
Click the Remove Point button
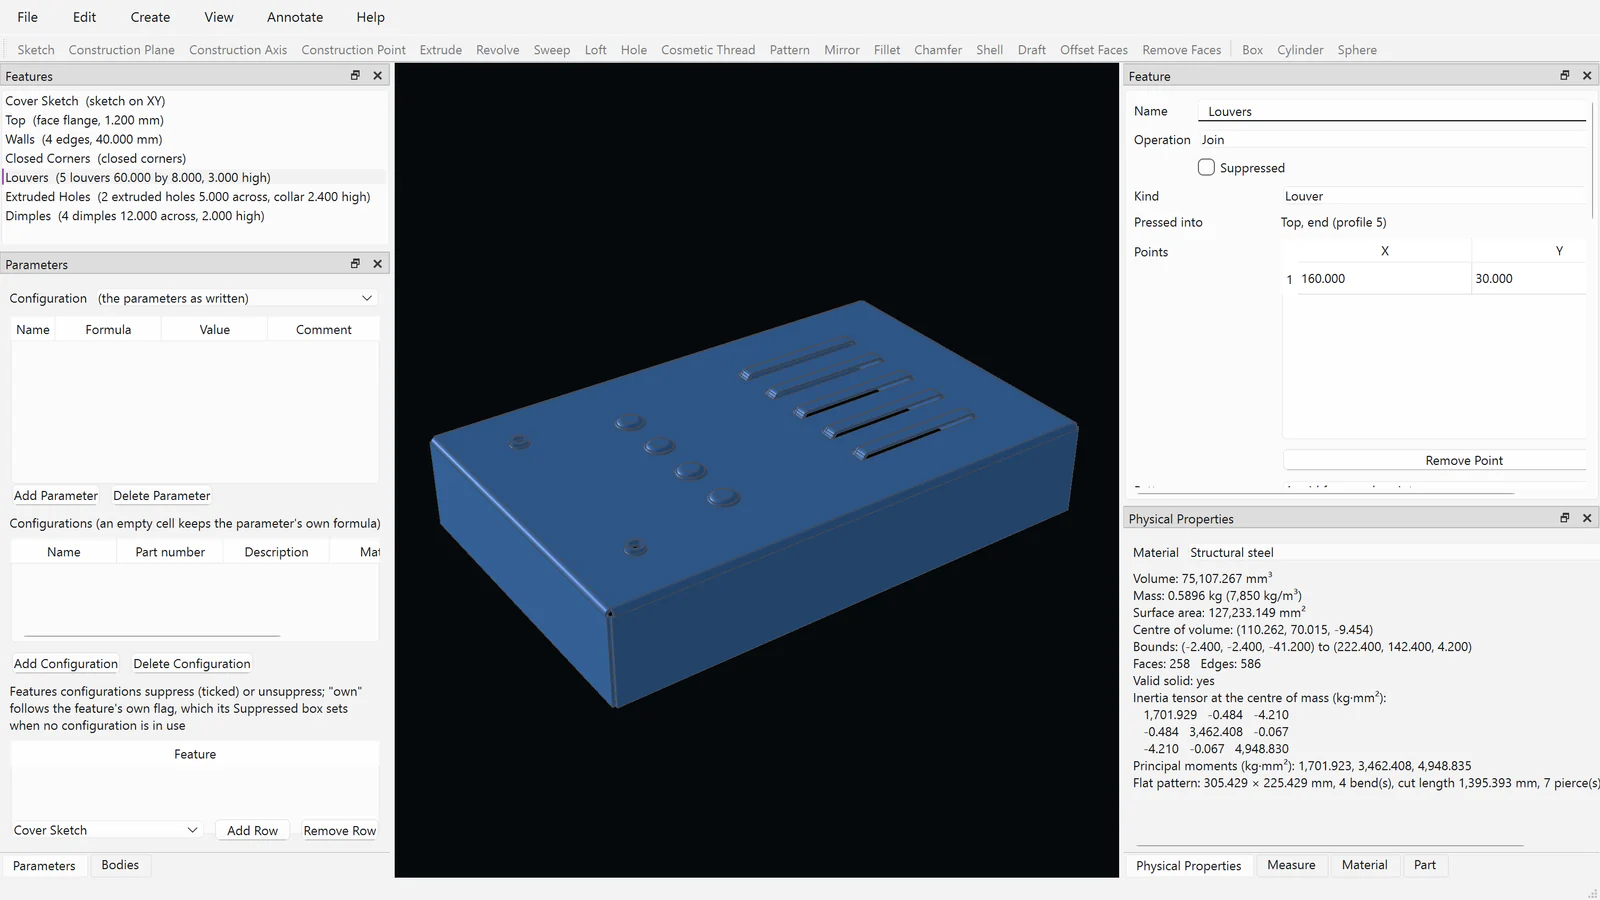1435,461
